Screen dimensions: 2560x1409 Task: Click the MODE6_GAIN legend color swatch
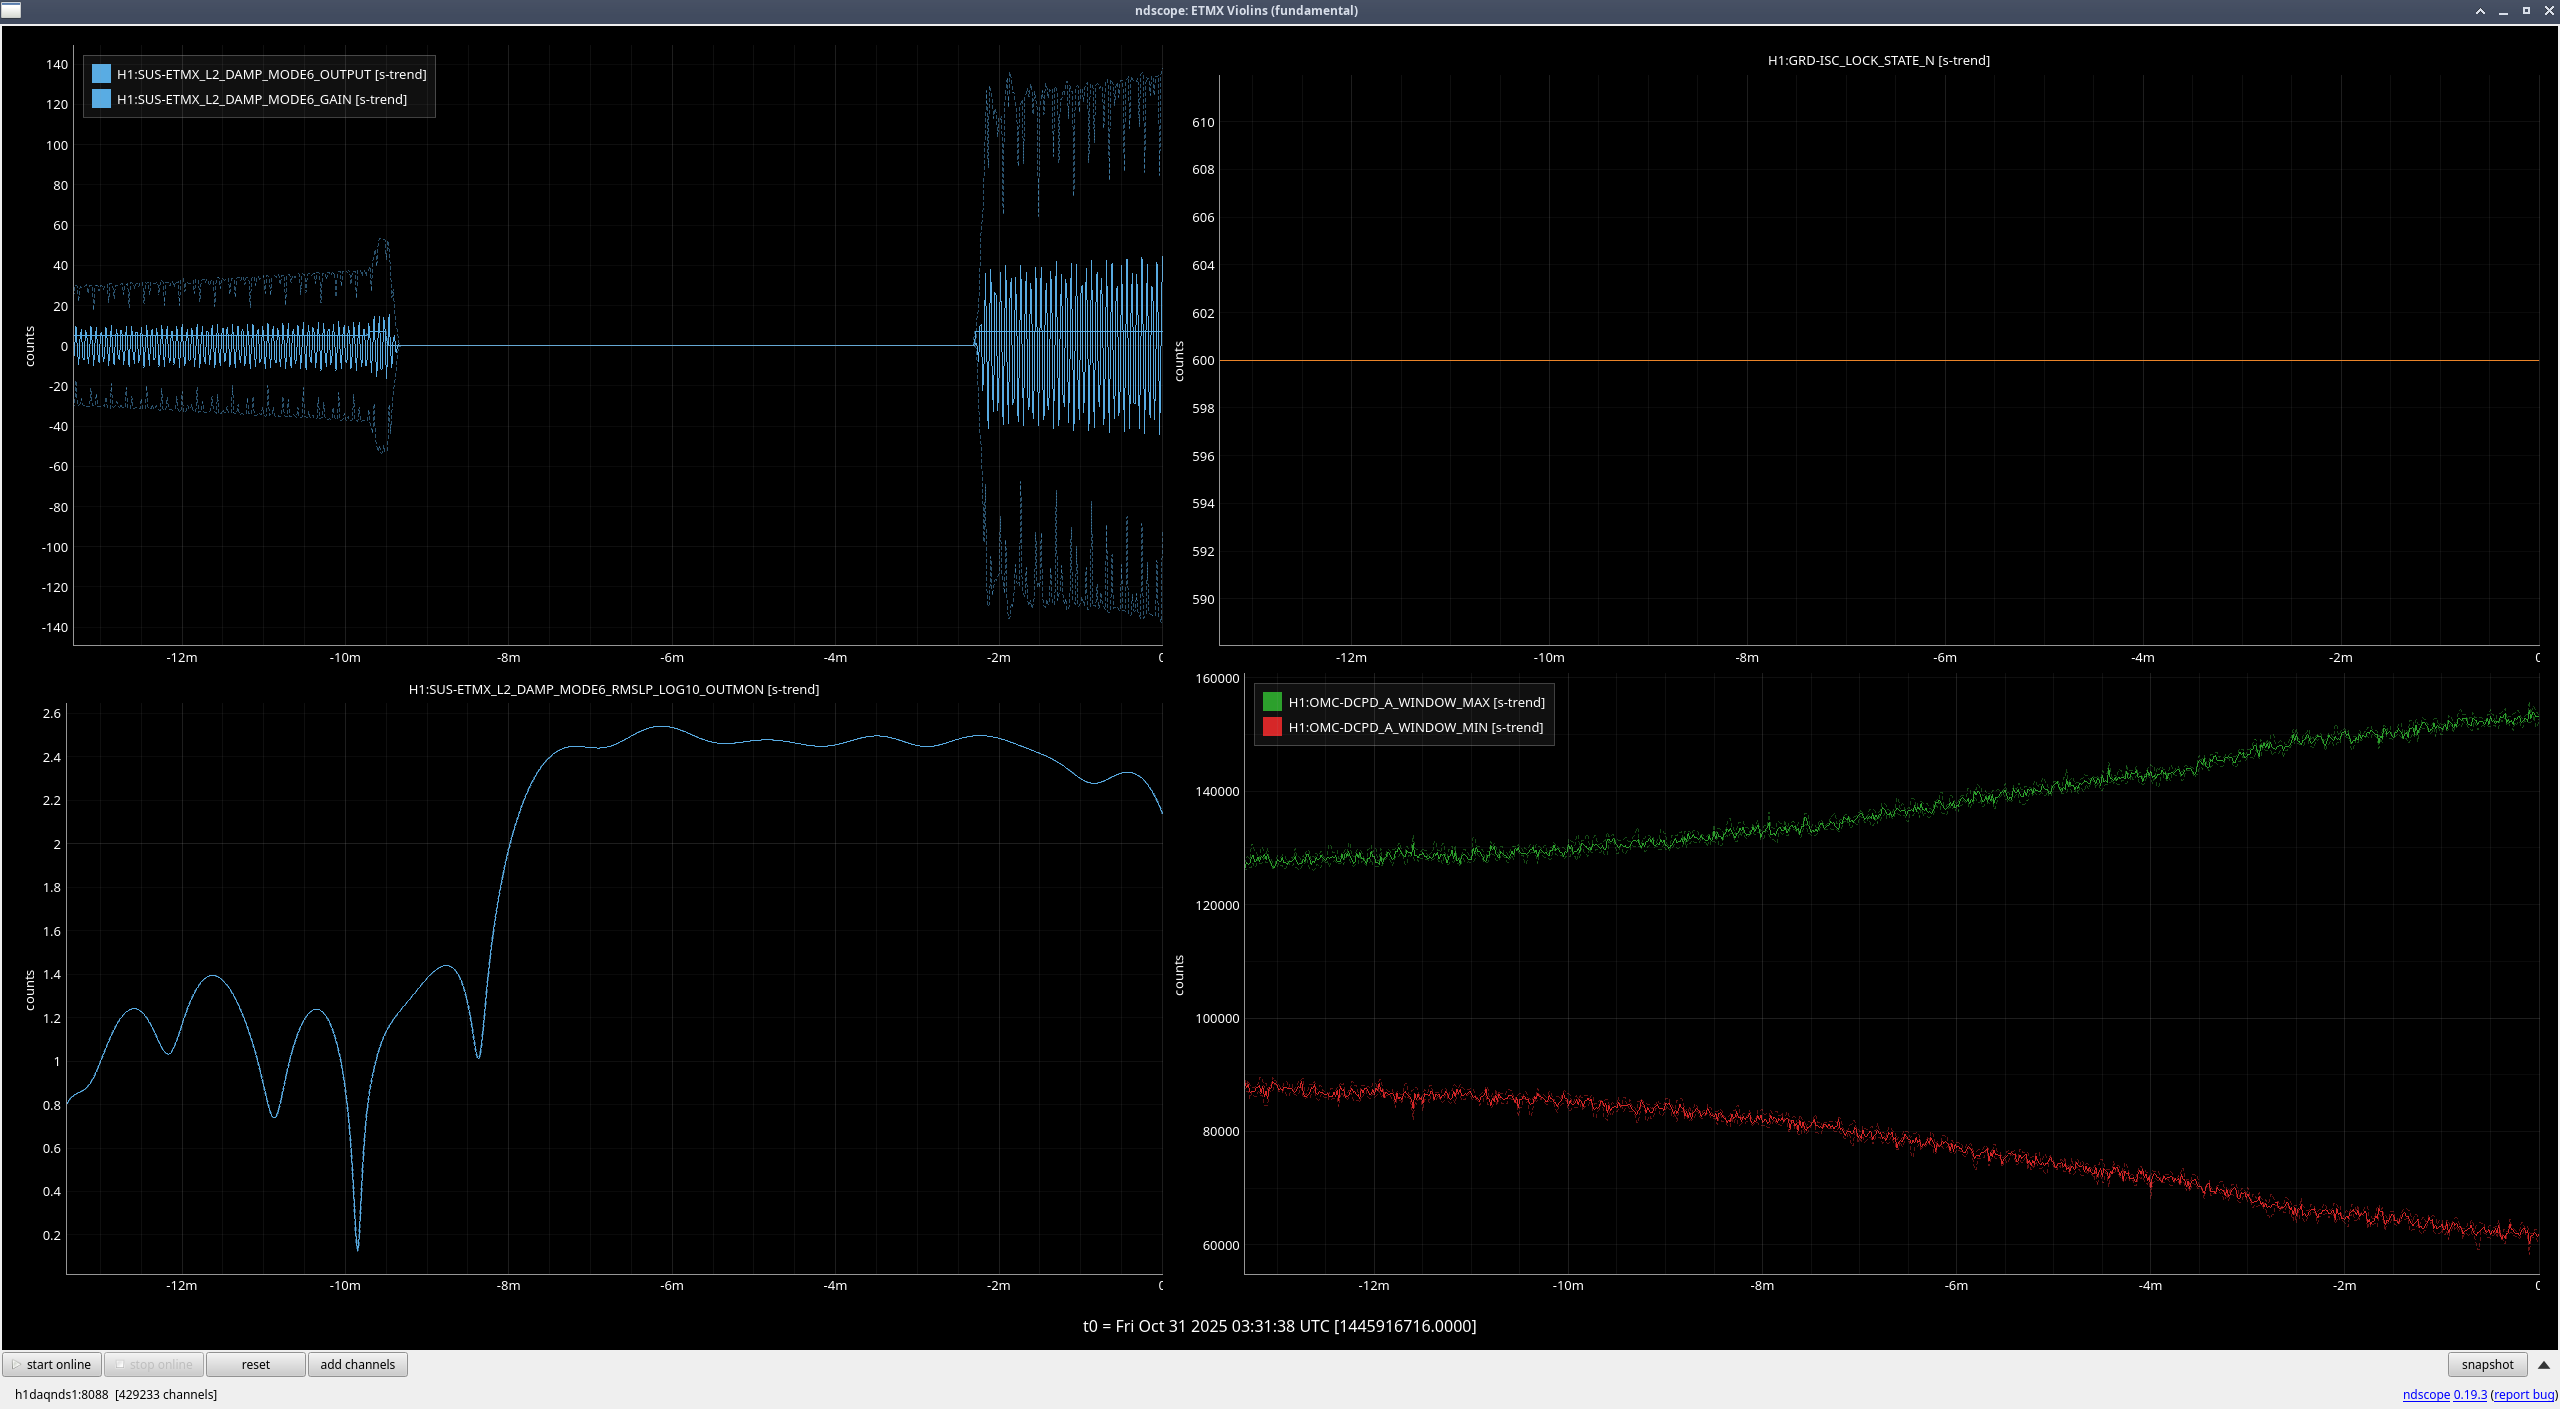(x=101, y=99)
